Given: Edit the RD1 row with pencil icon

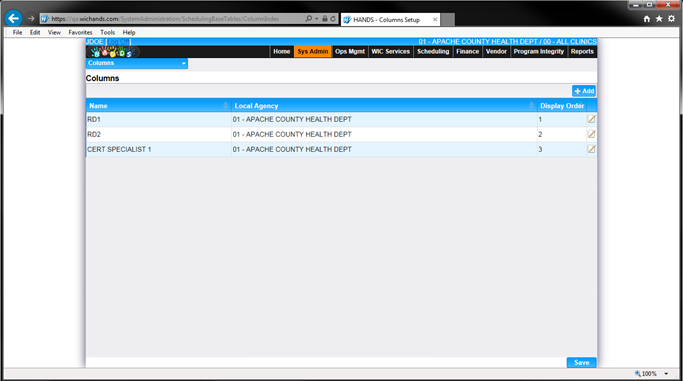Looking at the screenshot, I should click(591, 119).
